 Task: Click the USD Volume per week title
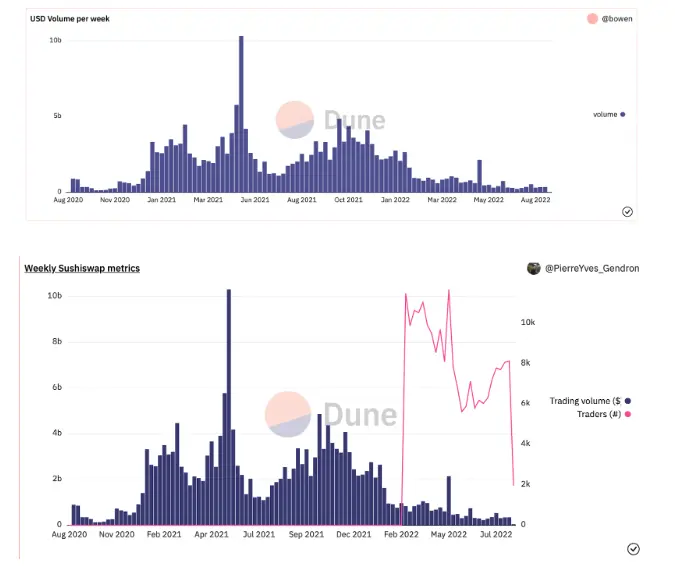(x=70, y=19)
